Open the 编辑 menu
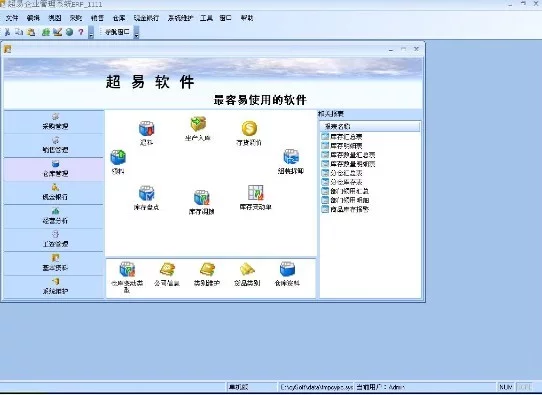This screenshot has width=542, height=395. tap(33, 18)
